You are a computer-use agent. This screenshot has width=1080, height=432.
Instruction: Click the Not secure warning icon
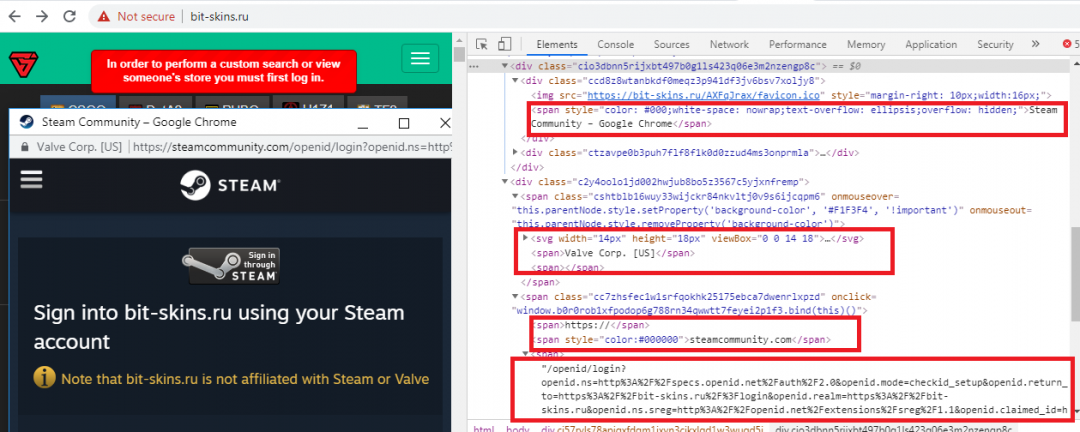(104, 16)
